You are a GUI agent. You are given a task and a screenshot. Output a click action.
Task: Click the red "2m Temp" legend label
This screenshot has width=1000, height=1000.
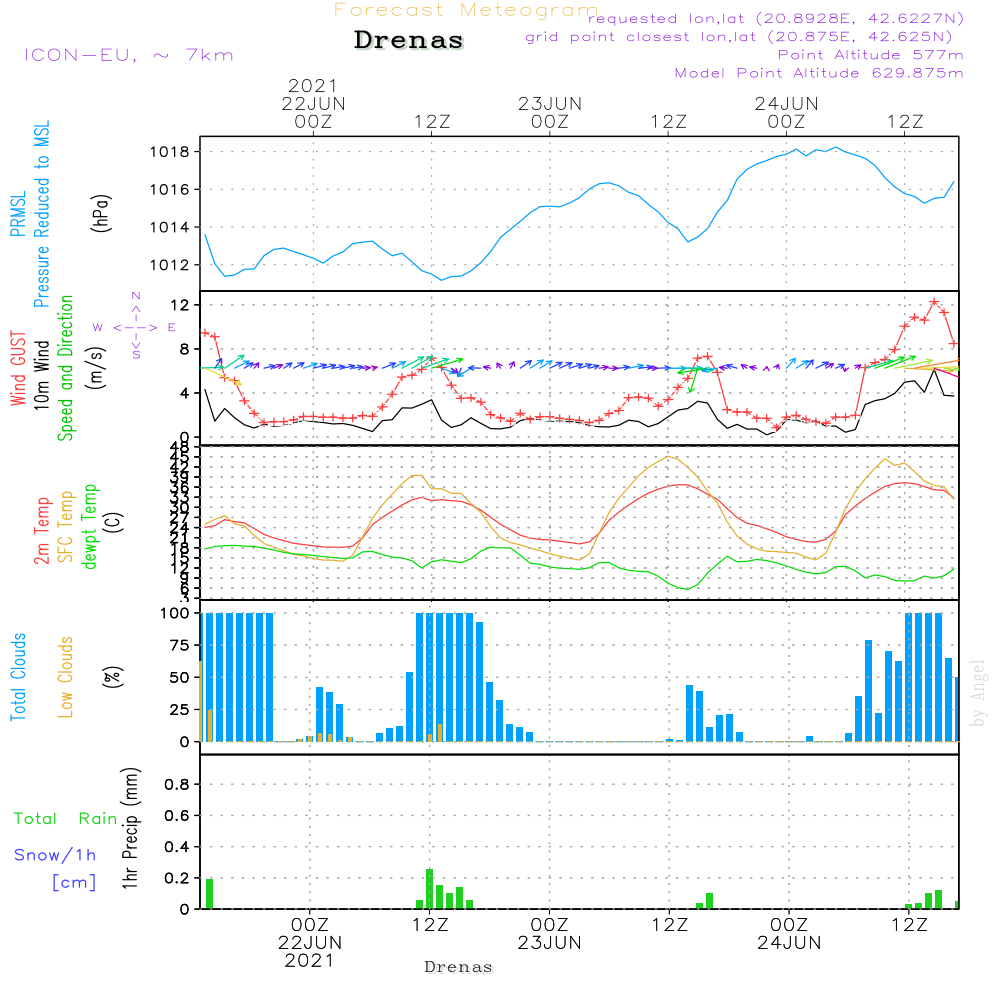[x=41, y=531]
